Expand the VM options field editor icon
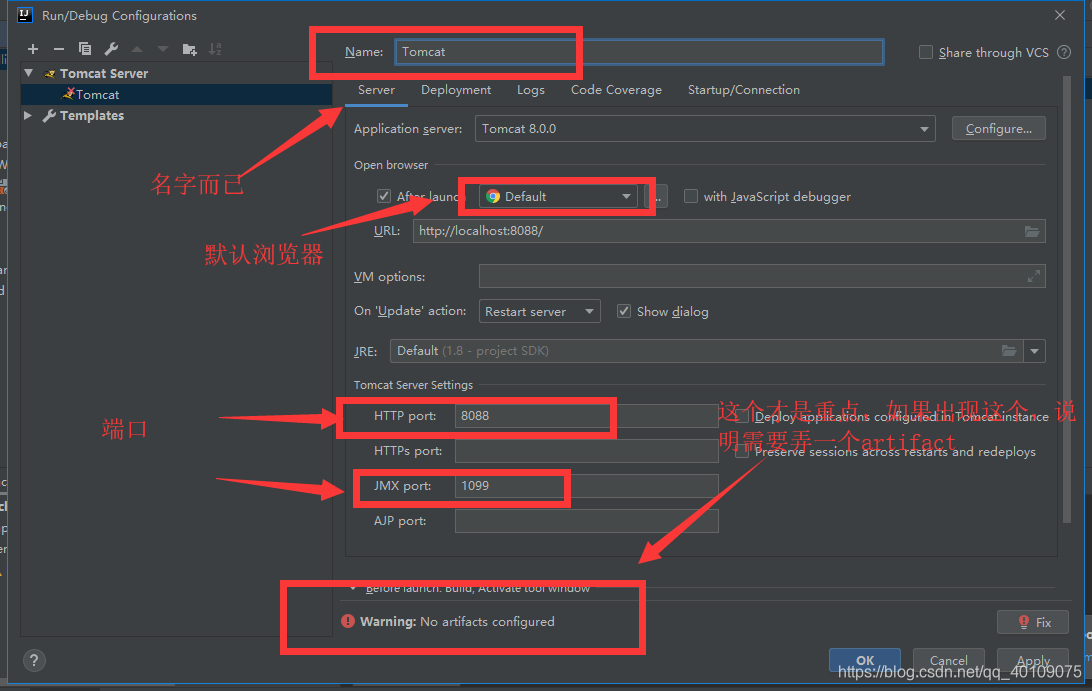Screen dimensions: 1092x691 coord(1034,277)
